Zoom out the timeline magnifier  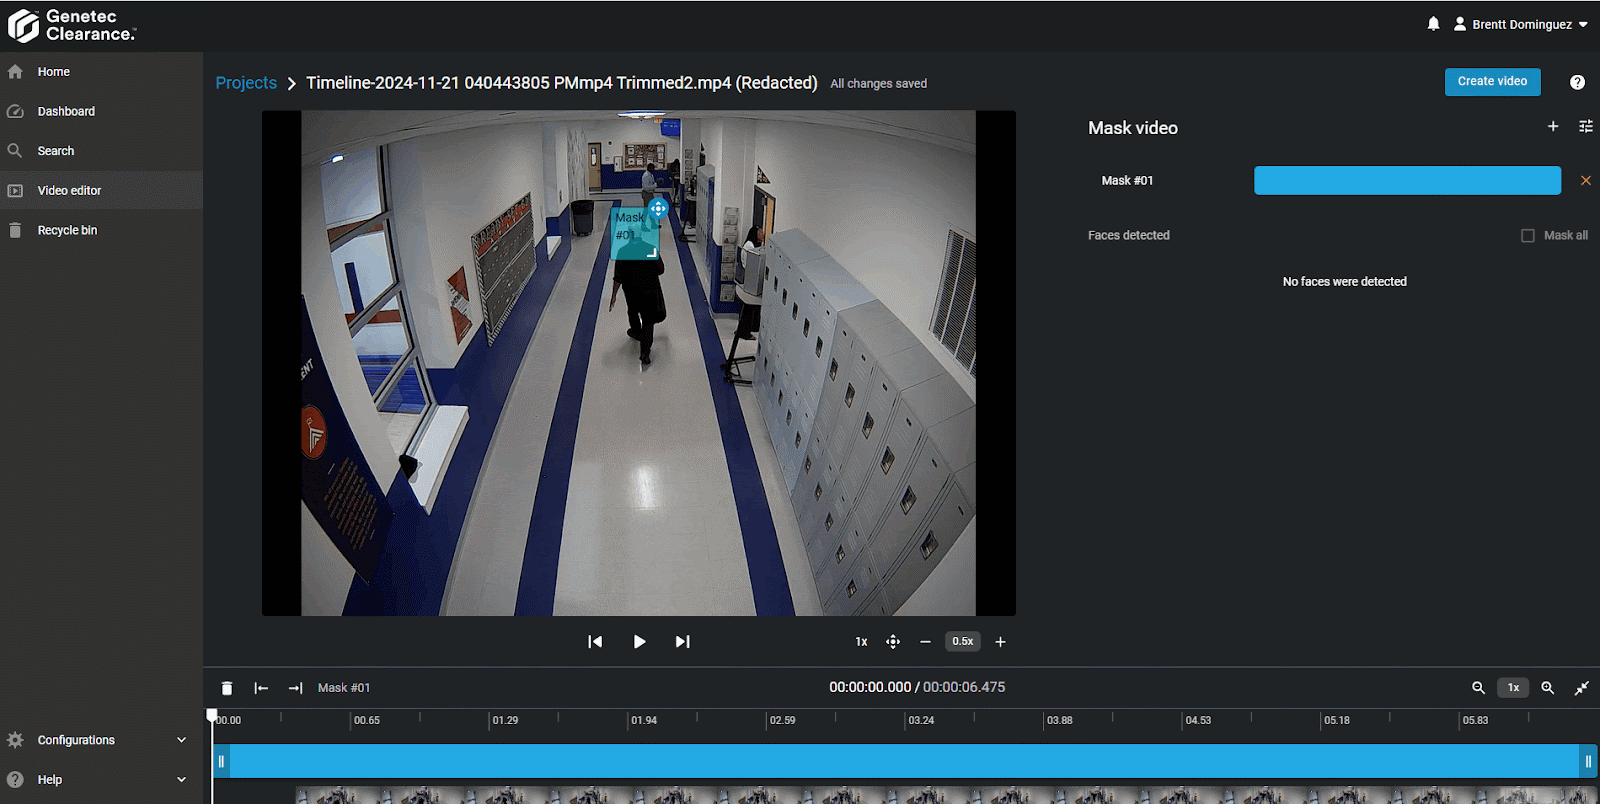coord(1478,688)
